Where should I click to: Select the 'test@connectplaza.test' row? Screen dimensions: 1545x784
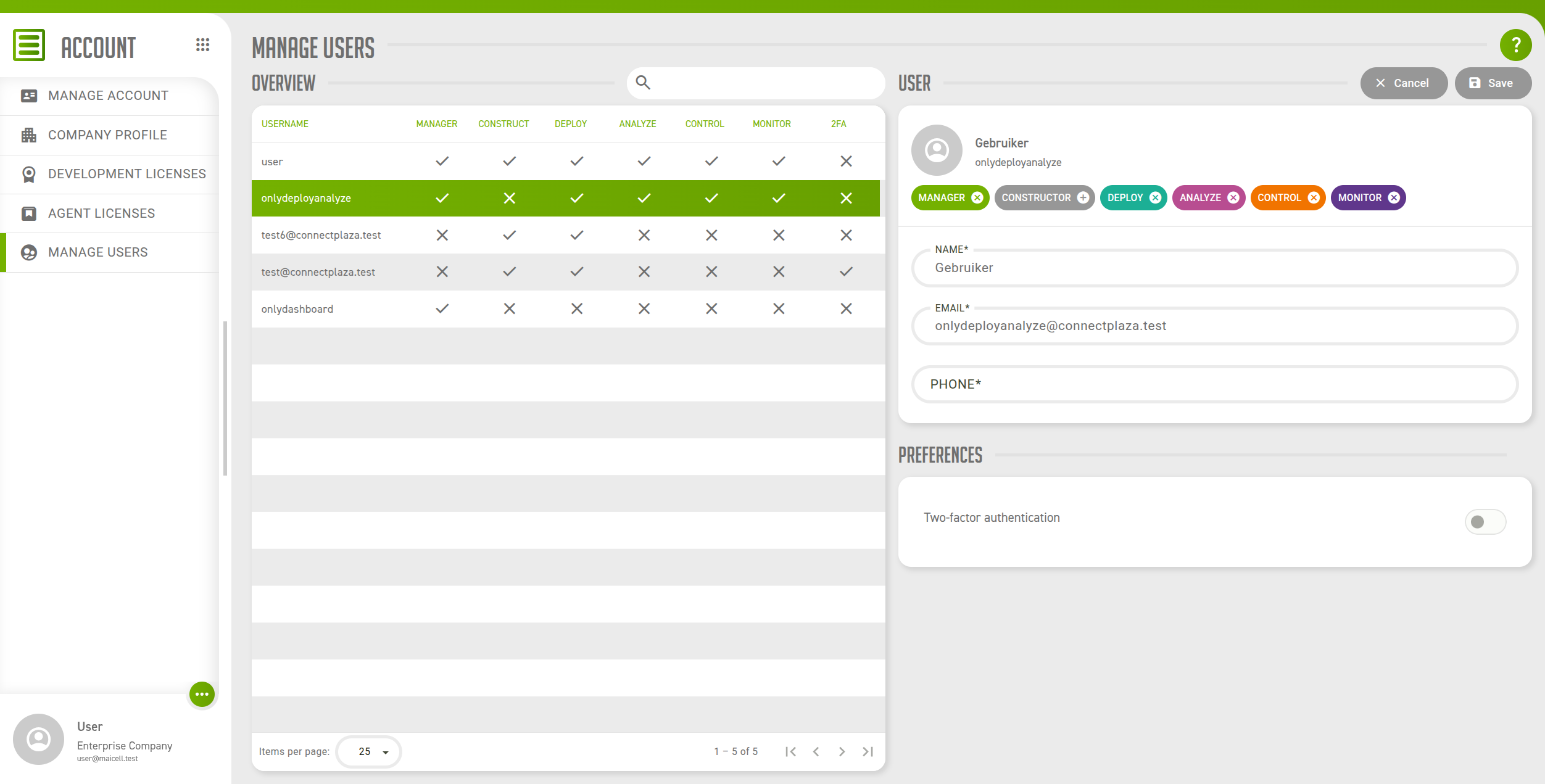568,272
